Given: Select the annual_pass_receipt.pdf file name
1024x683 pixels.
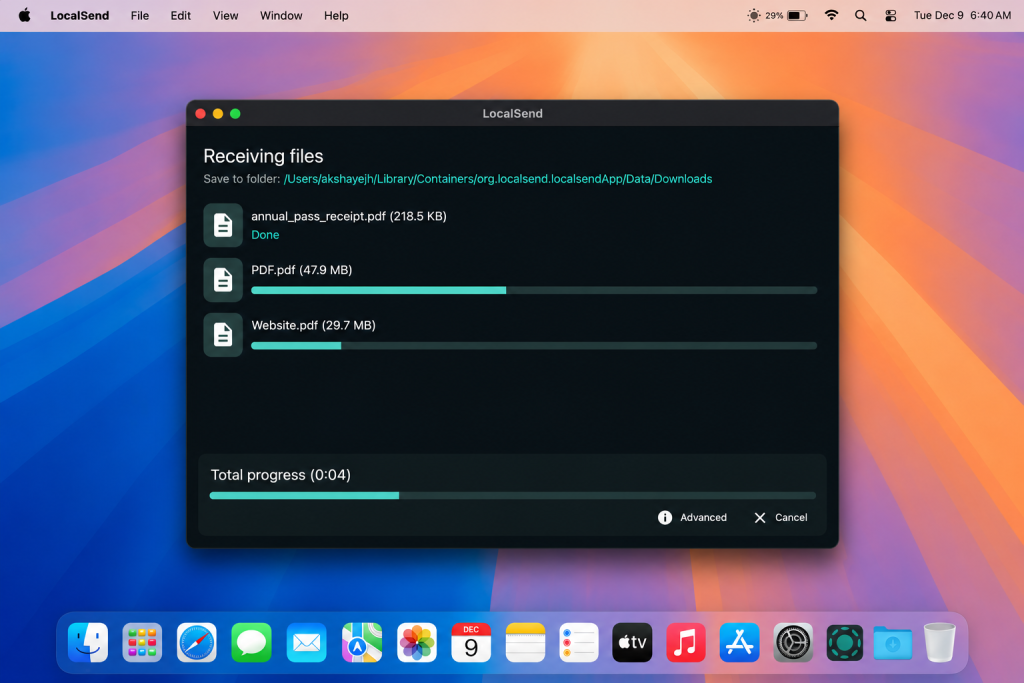Looking at the screenshot, I should coord(318,216).
